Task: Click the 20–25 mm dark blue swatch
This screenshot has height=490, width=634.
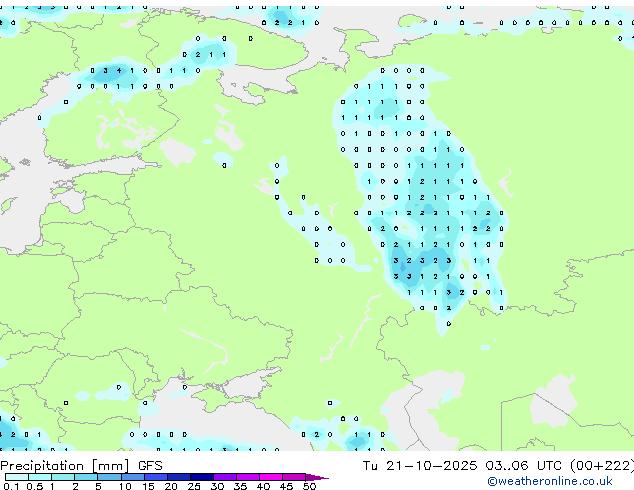Action: click(178, 477)
